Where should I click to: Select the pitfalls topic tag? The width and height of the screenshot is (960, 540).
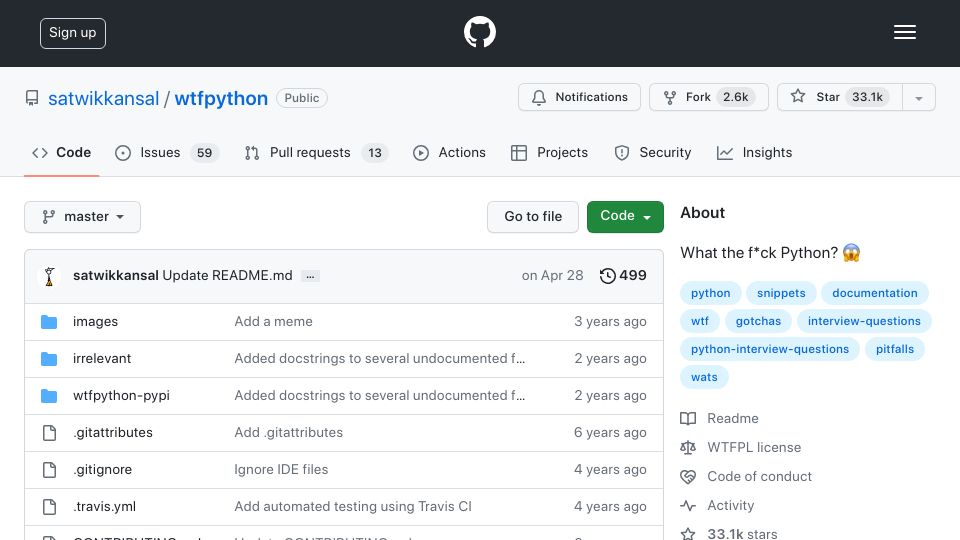pyautogui.click(x=894, y=350)
